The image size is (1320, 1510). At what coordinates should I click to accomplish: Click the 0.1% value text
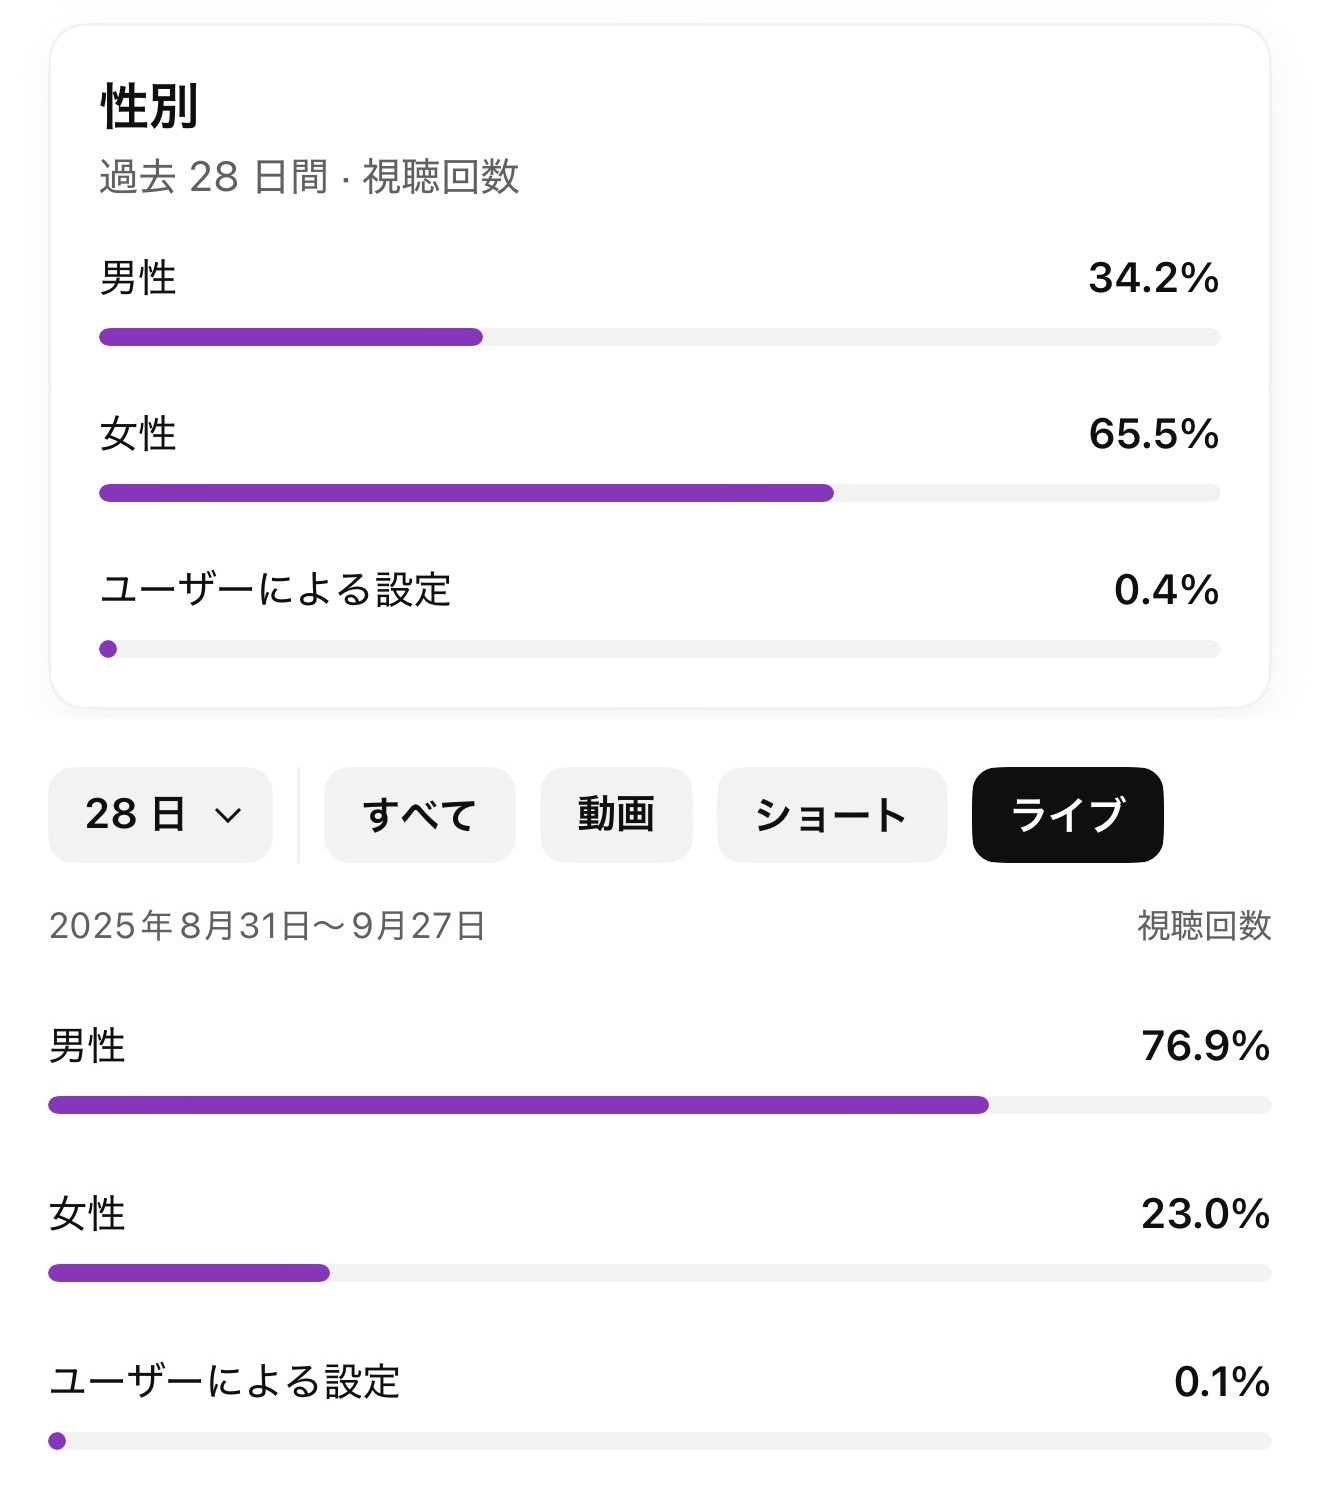(x=1221, y=1382)
